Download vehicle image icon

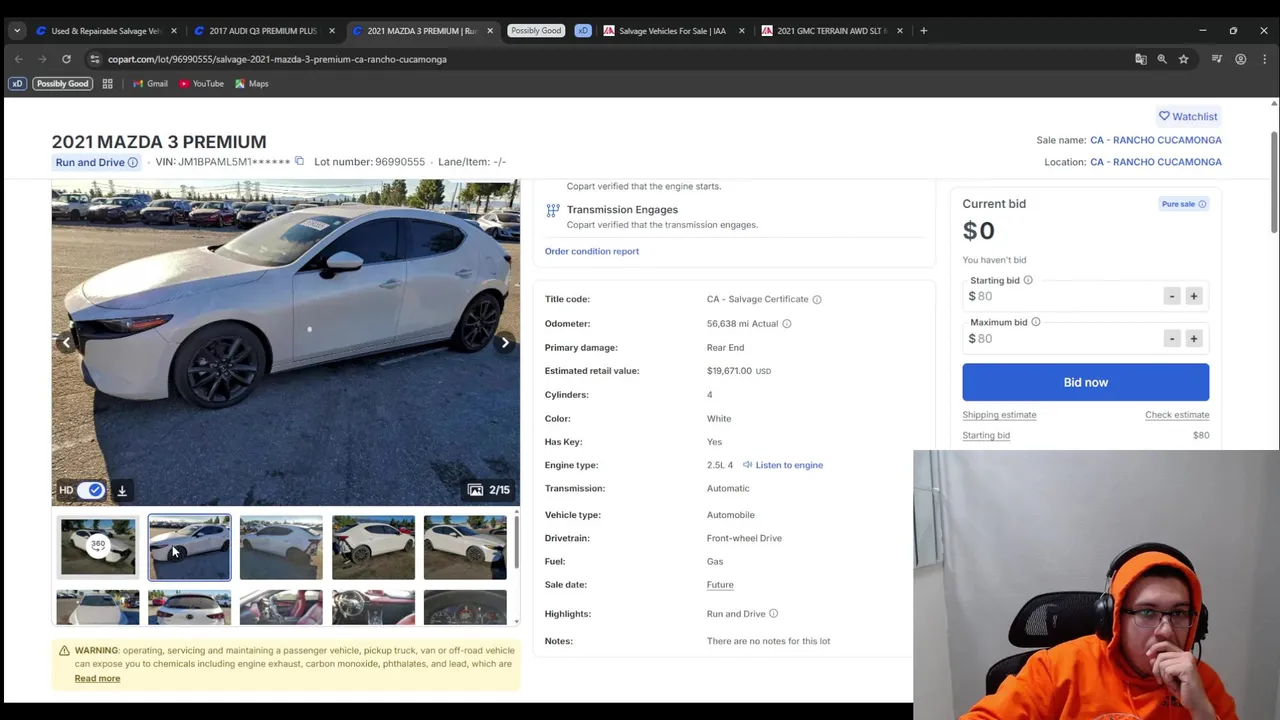(122, 490)
